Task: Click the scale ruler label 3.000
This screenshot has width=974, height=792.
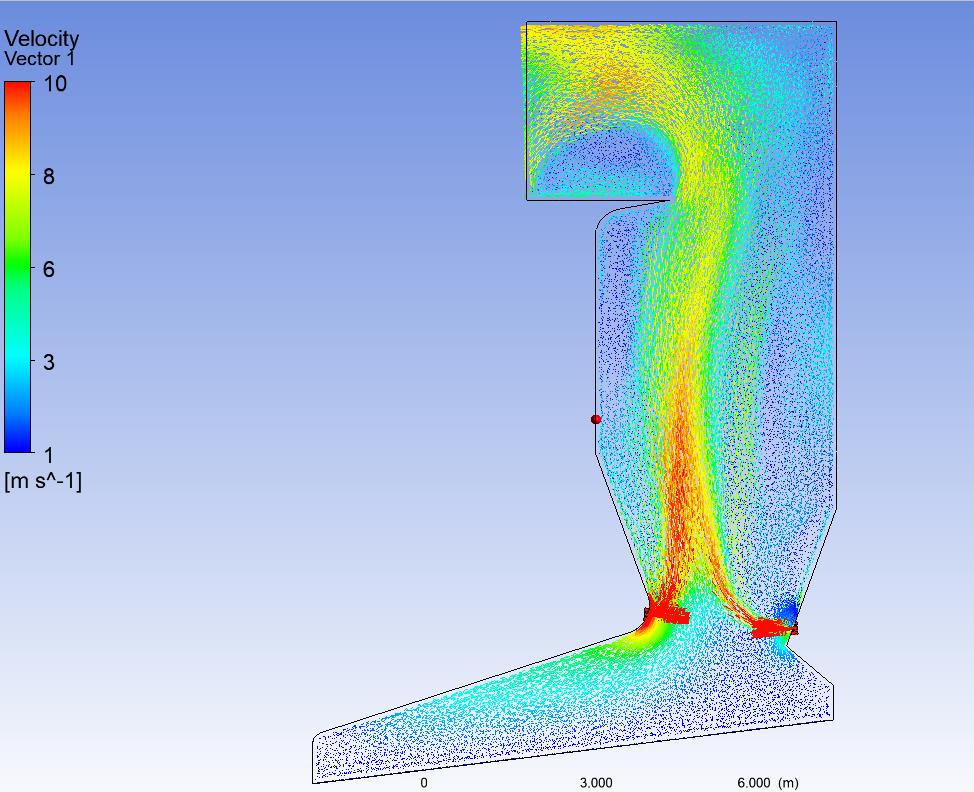Action: tap(596, 783)
